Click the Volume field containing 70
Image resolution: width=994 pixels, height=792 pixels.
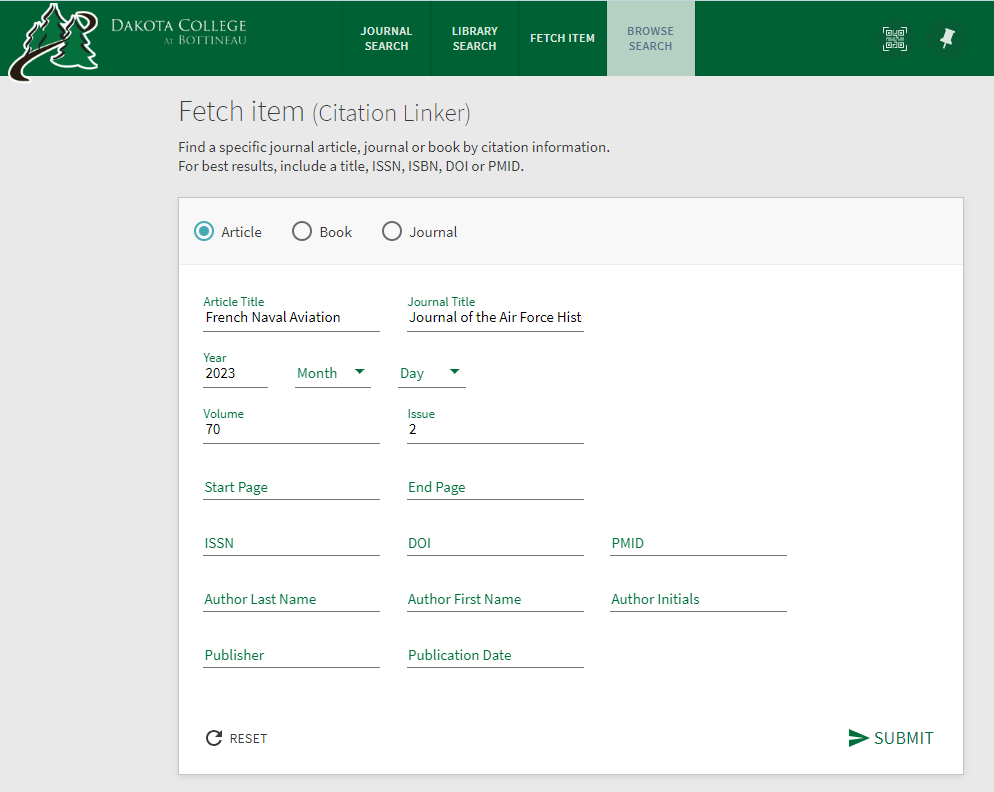point(292,429)
